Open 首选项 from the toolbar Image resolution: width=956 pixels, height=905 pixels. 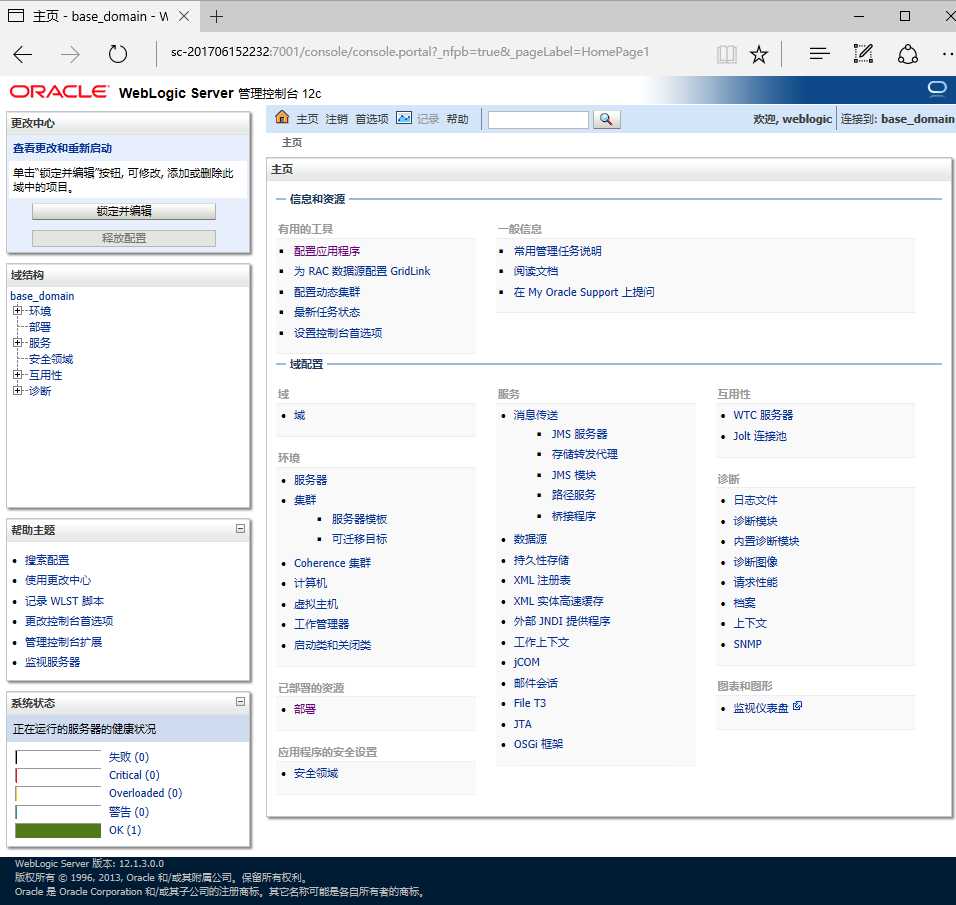372,119
